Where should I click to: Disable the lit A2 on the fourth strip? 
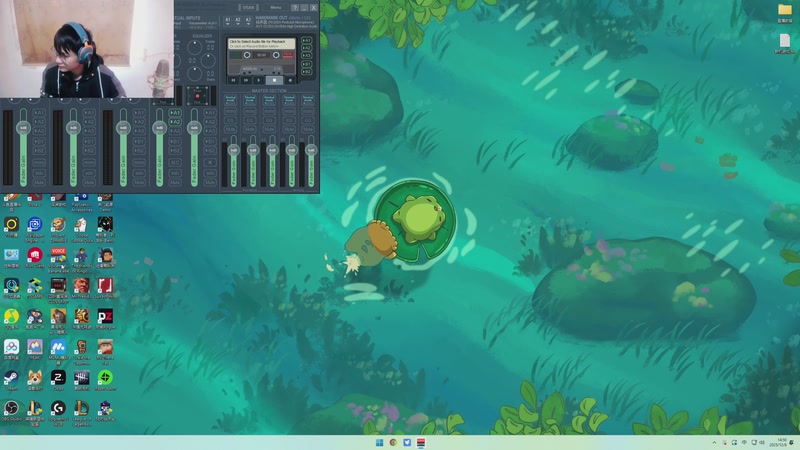point(175,122)
